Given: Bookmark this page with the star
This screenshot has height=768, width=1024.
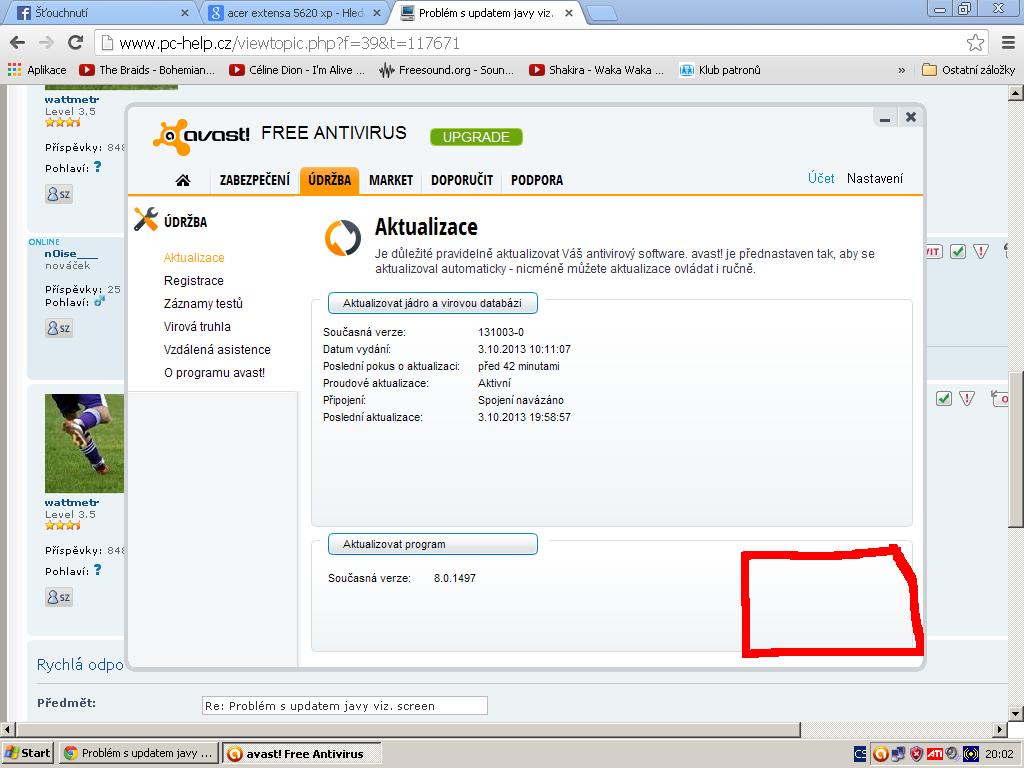Looking at the screenshot, I should [x=975, y=43].
